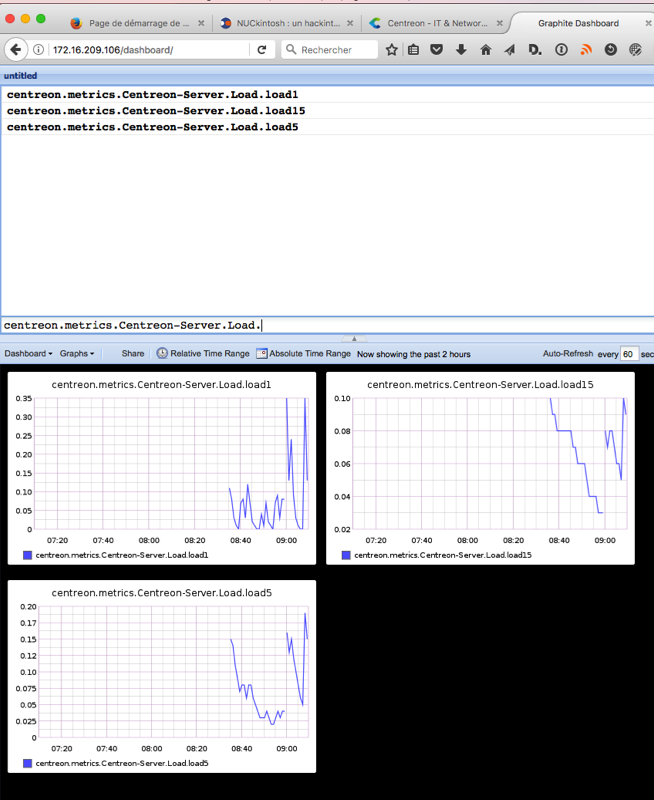Close the Page de démarrage tab
654x800 pixels.
coord(201,23)
